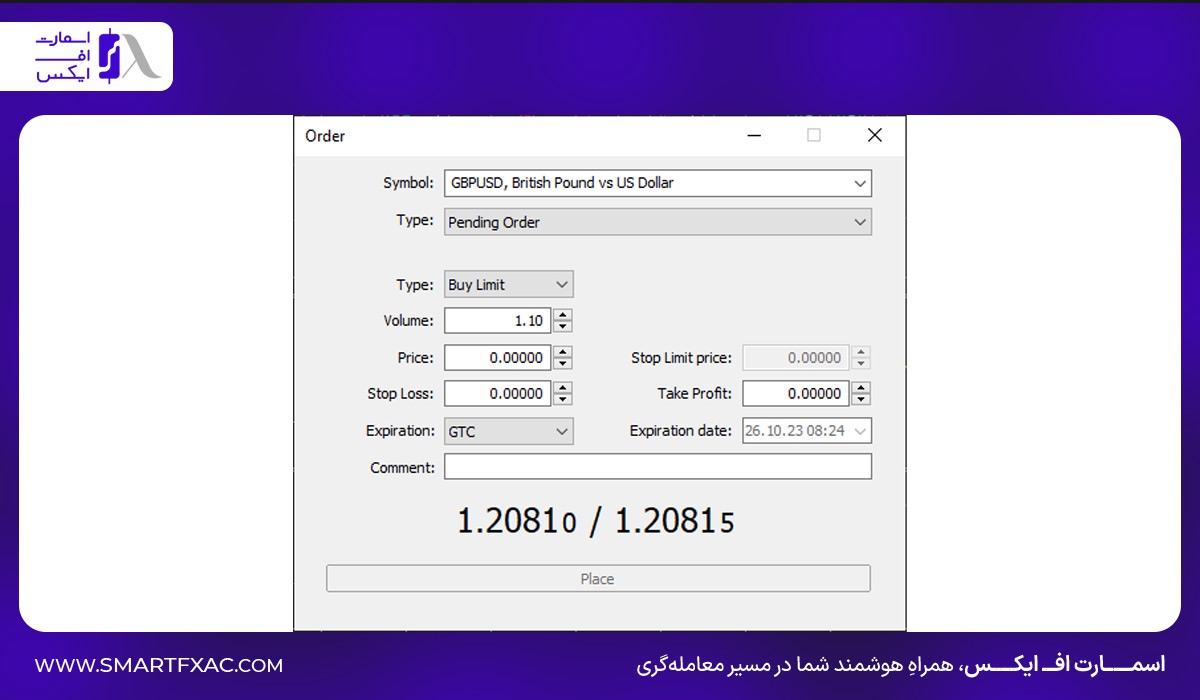The width and height of the screenshot is (1200, 700).
Task: Click the bid price 1.20810
Action: tap(517, 521)
